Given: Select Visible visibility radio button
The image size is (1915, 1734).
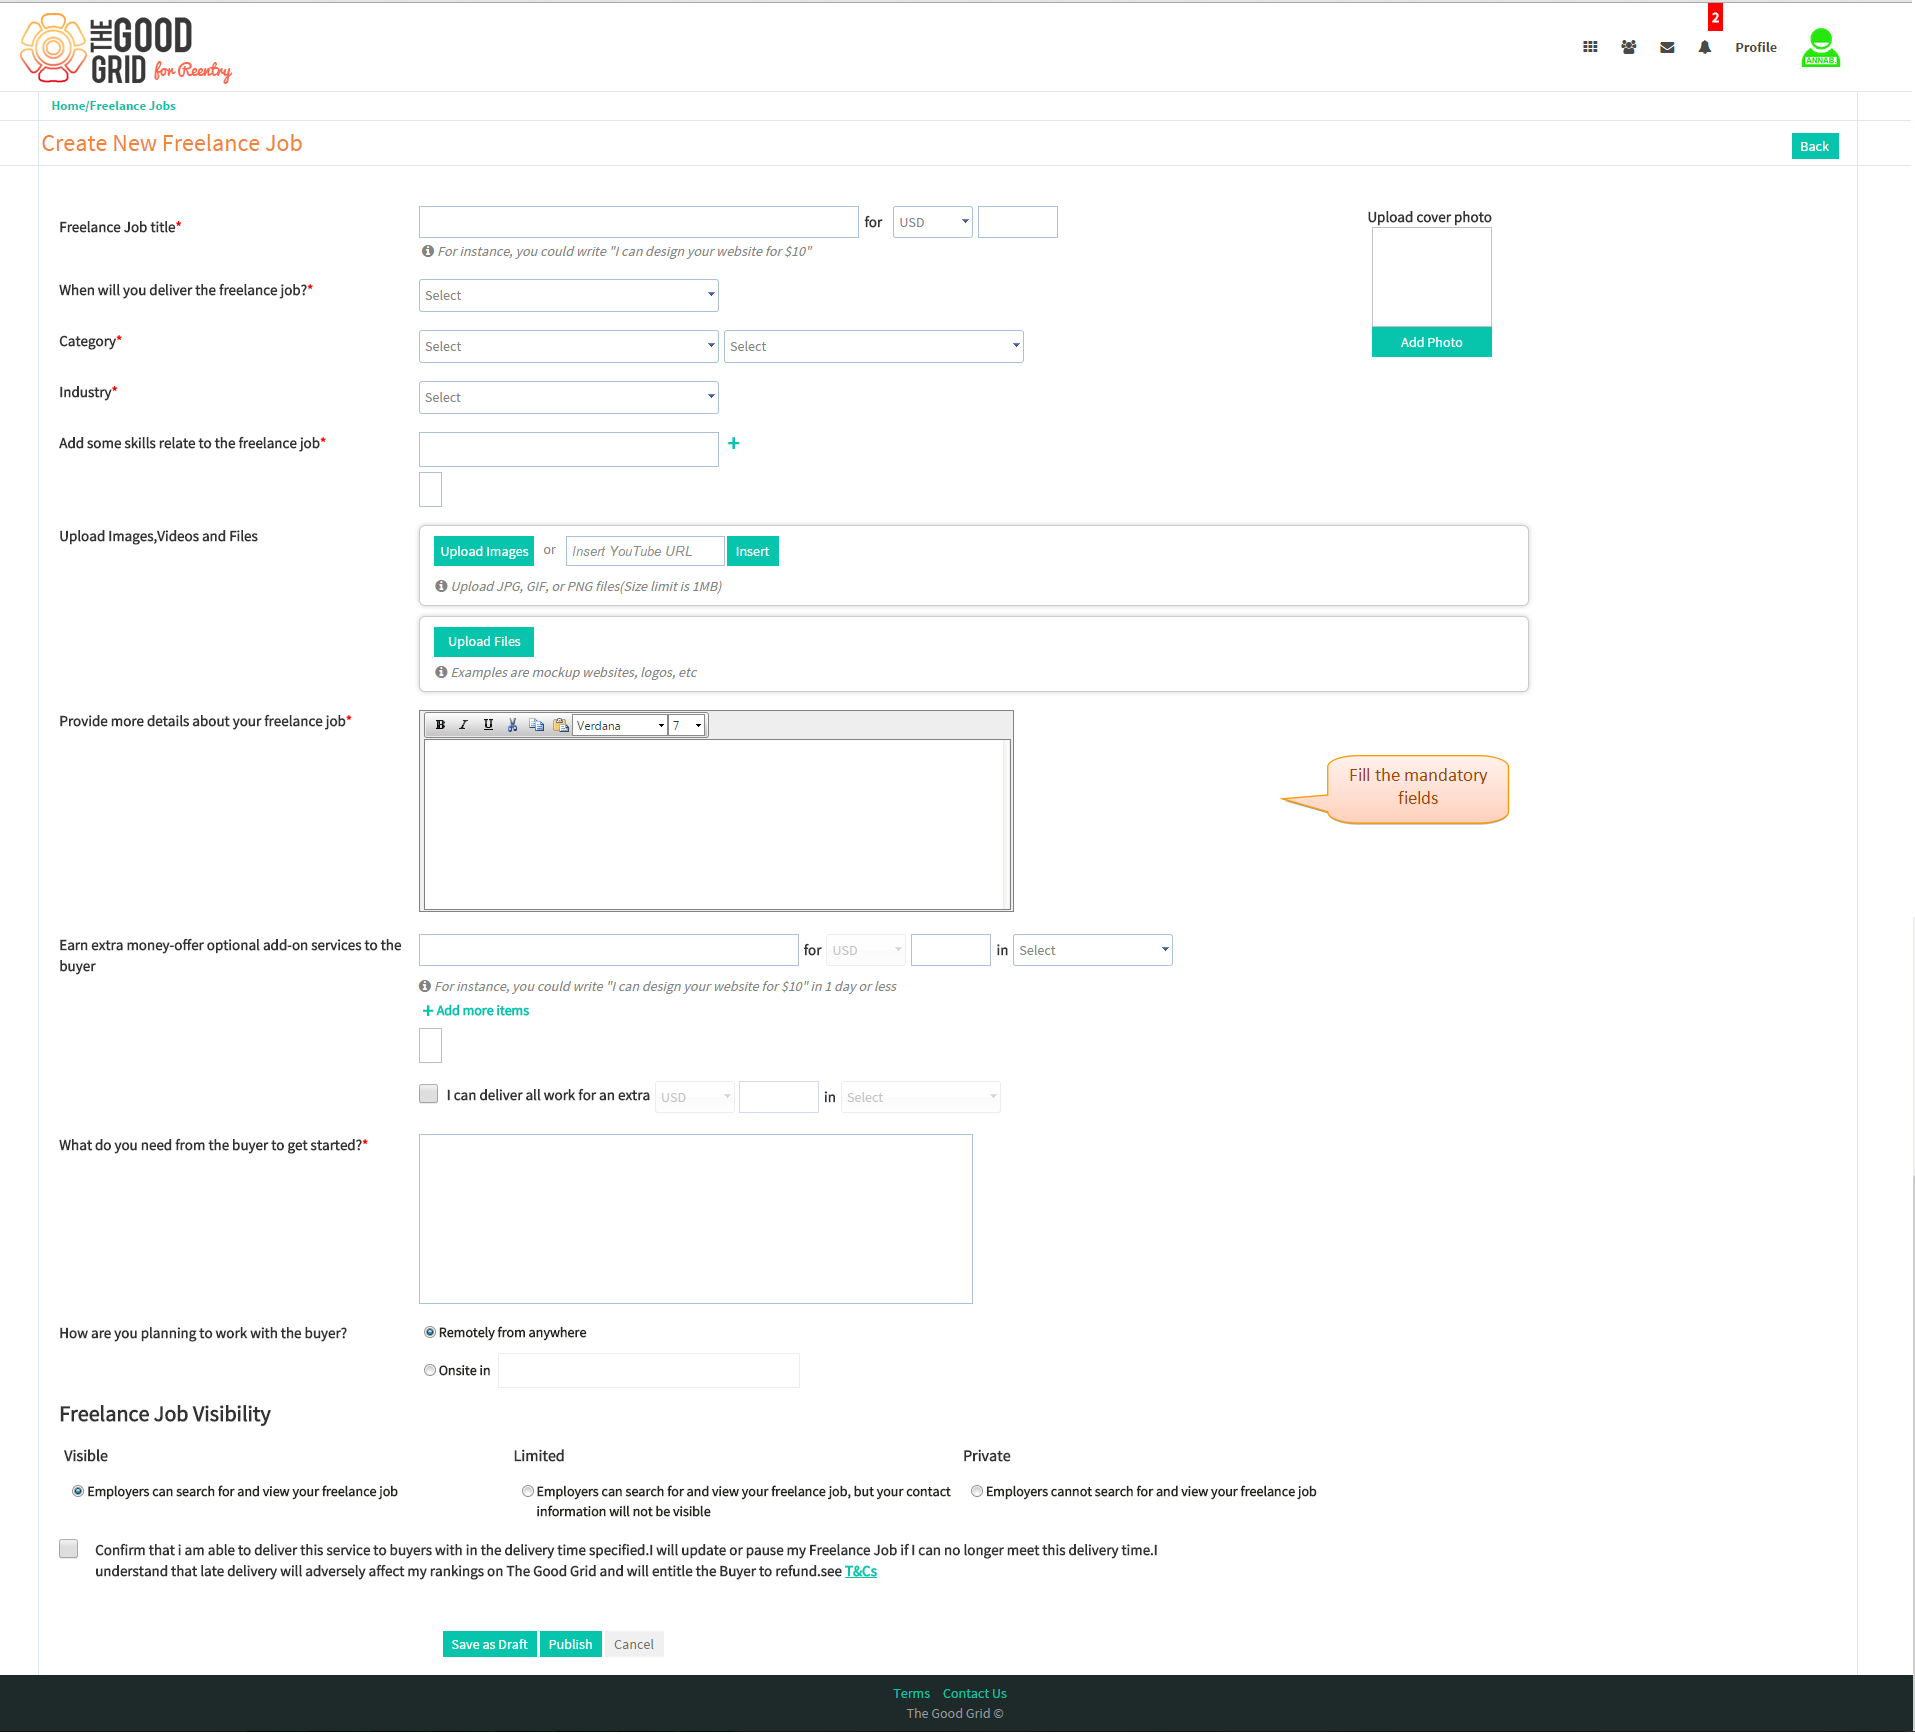Looking at the screenshot, I should tap(78, 1491).
